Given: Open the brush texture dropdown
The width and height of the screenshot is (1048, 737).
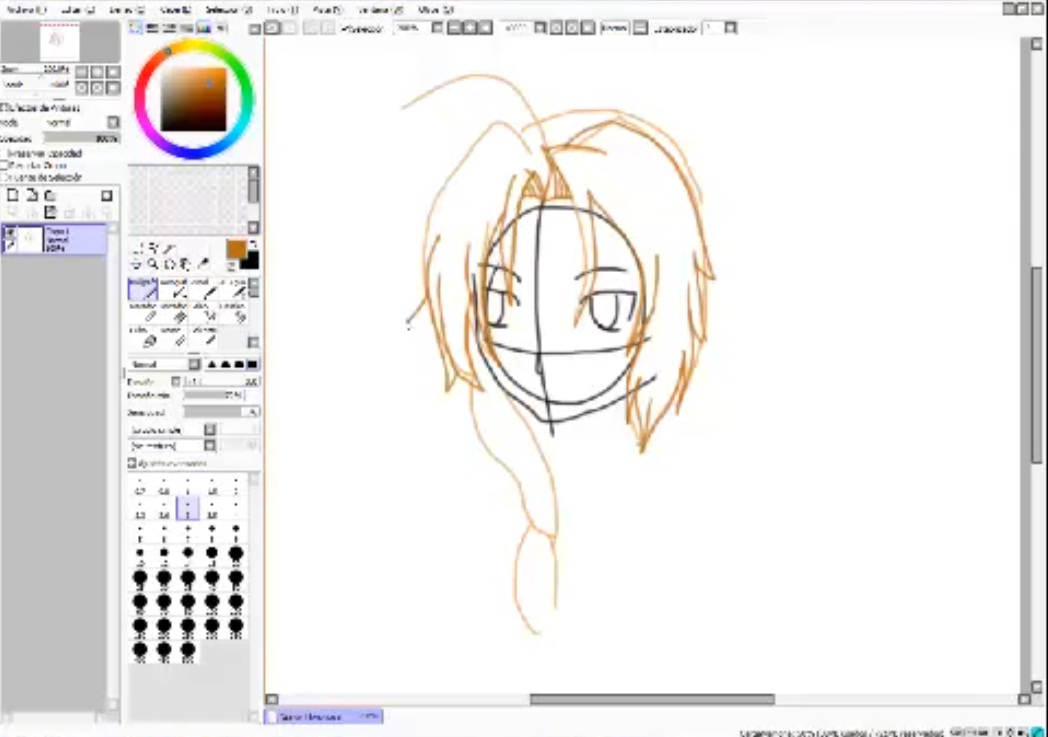Looking at the screenshot, I should 210,446.
